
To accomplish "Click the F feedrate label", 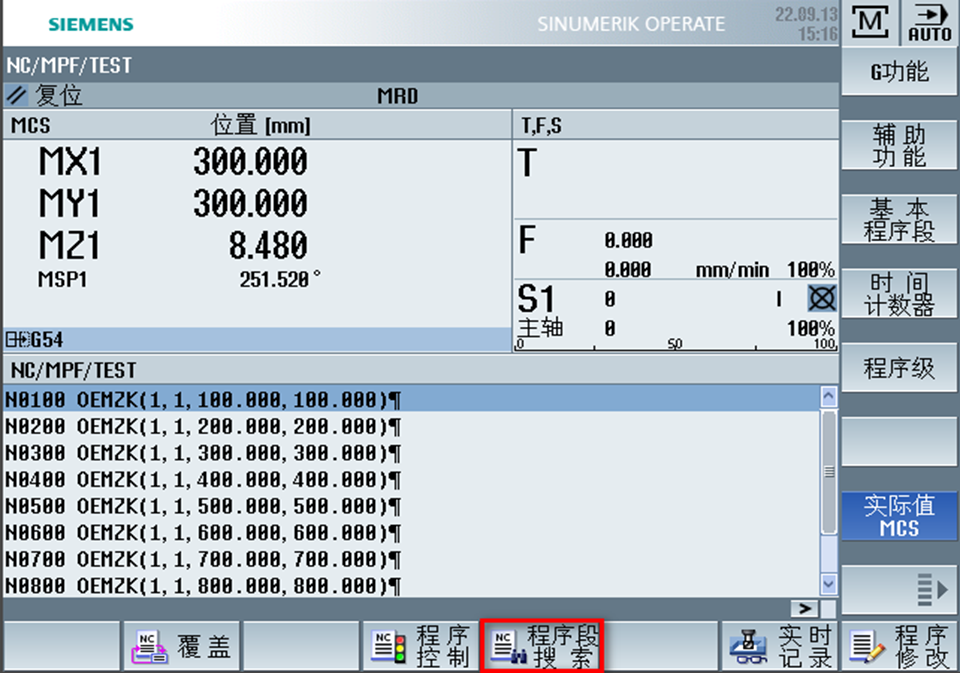I will coord(527,239).
